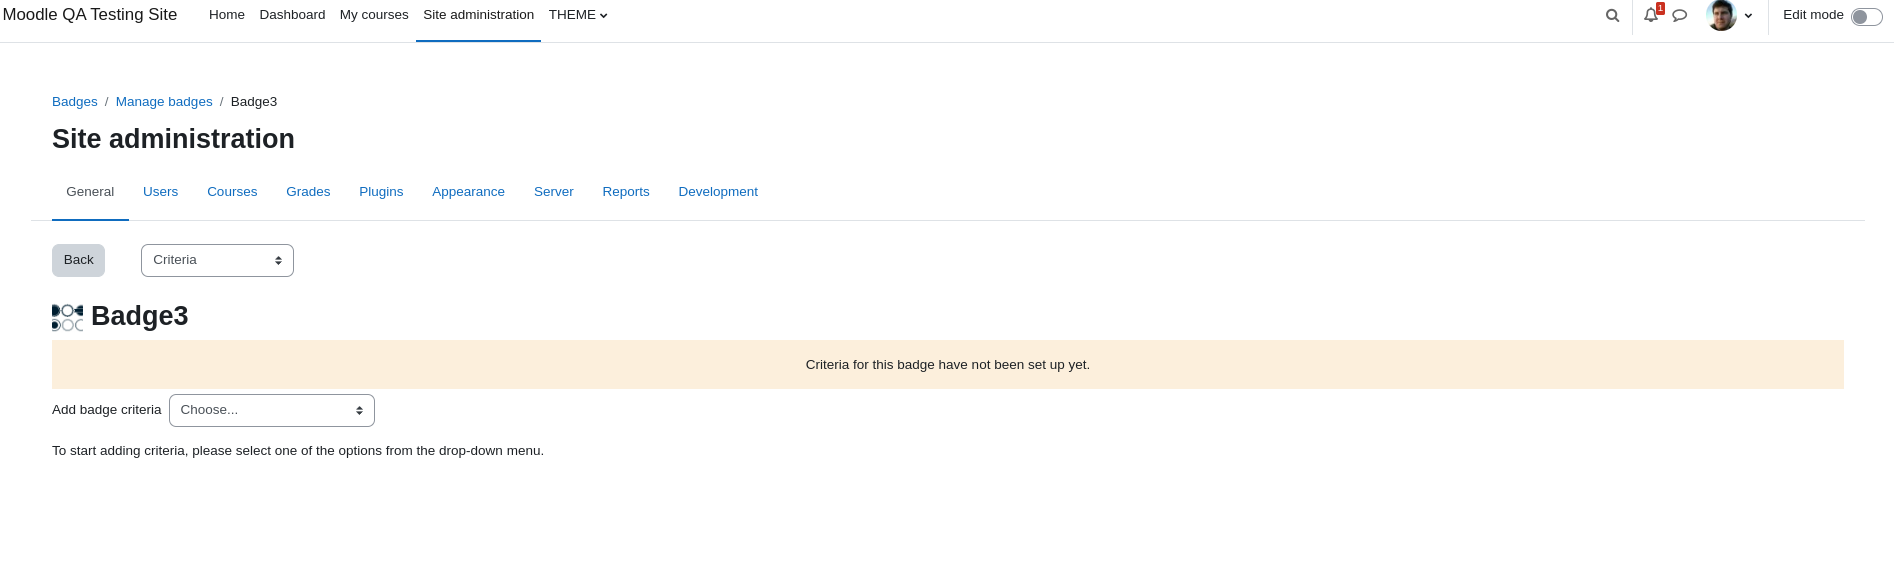Switch to the Development tab
1894x564 pixels.
coord(718,192)
